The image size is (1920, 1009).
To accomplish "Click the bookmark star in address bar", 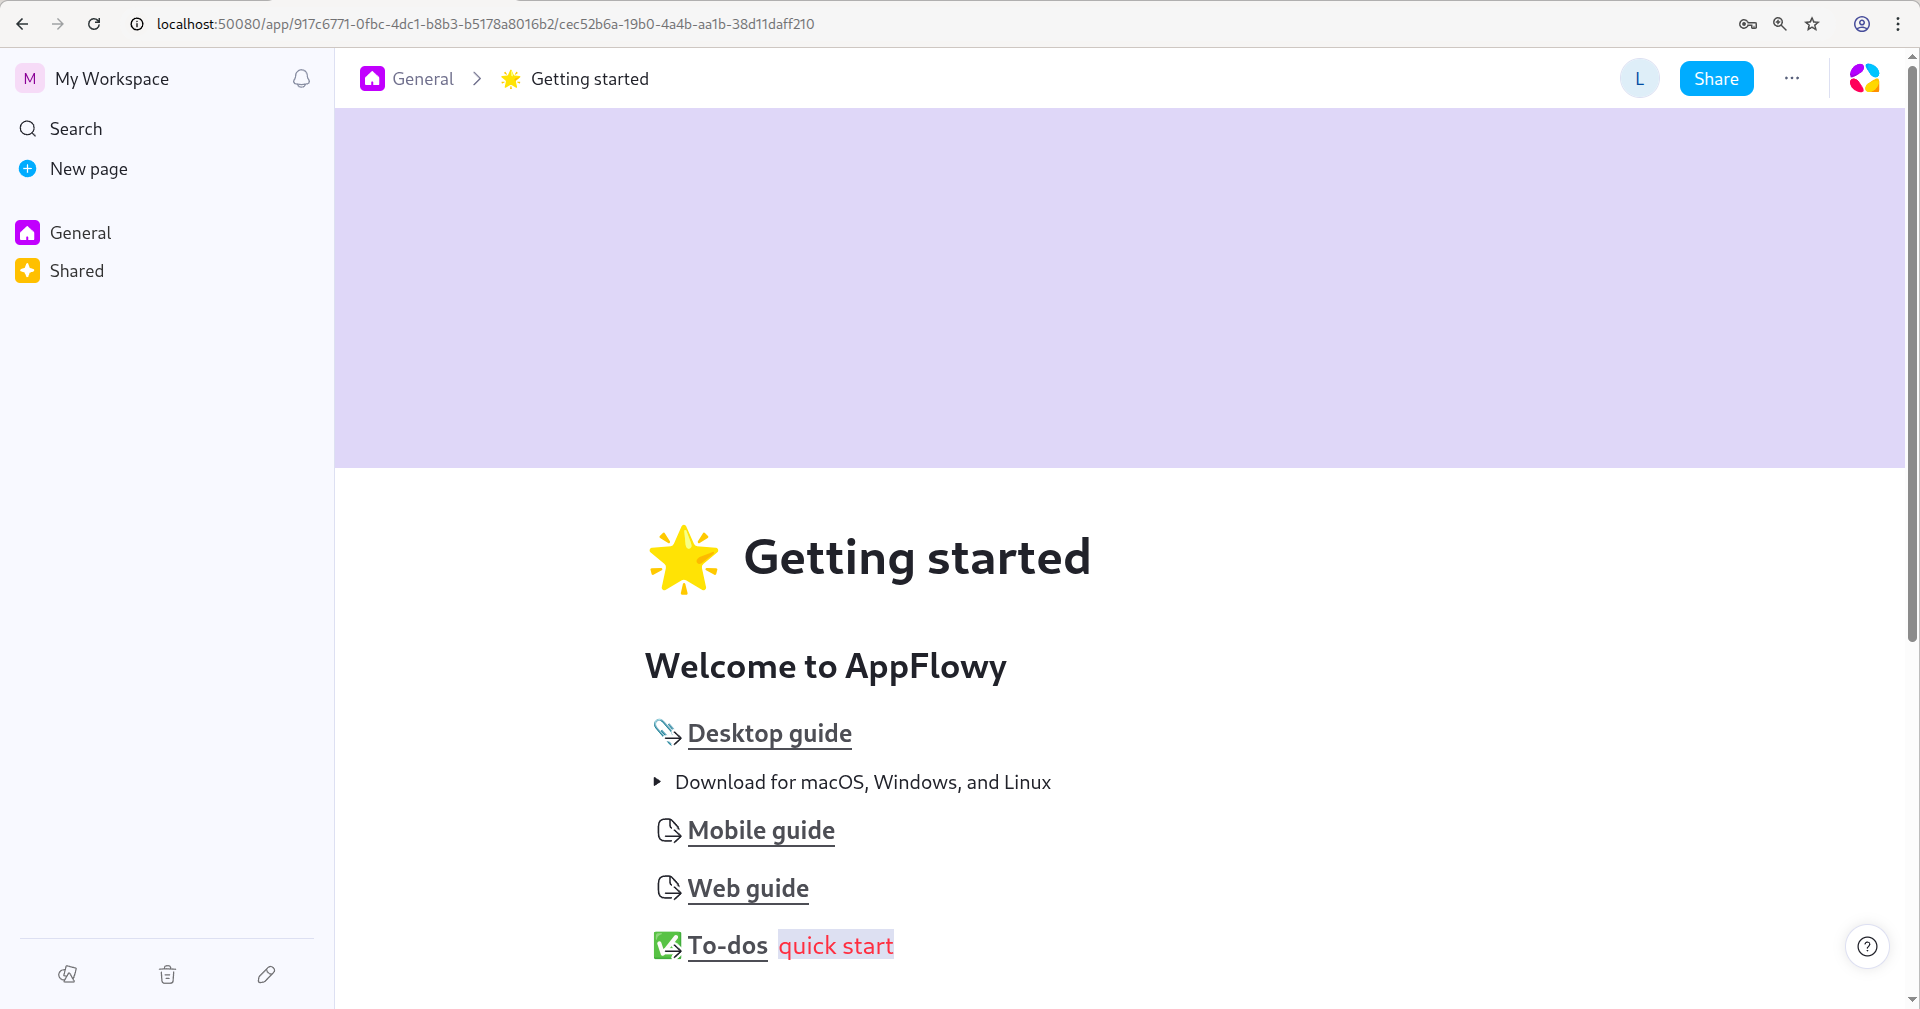I will click(1812, 24).
